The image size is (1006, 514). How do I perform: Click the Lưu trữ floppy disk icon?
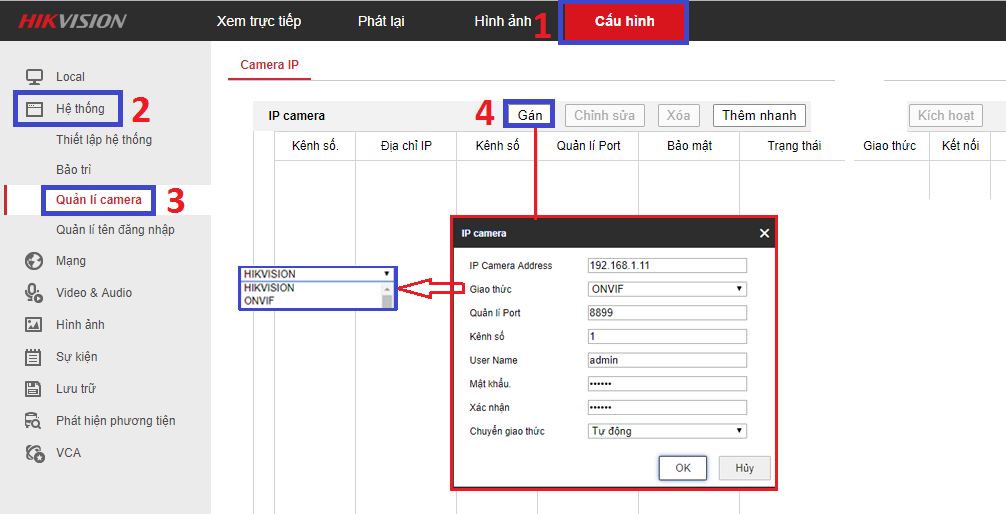(33, 389)
